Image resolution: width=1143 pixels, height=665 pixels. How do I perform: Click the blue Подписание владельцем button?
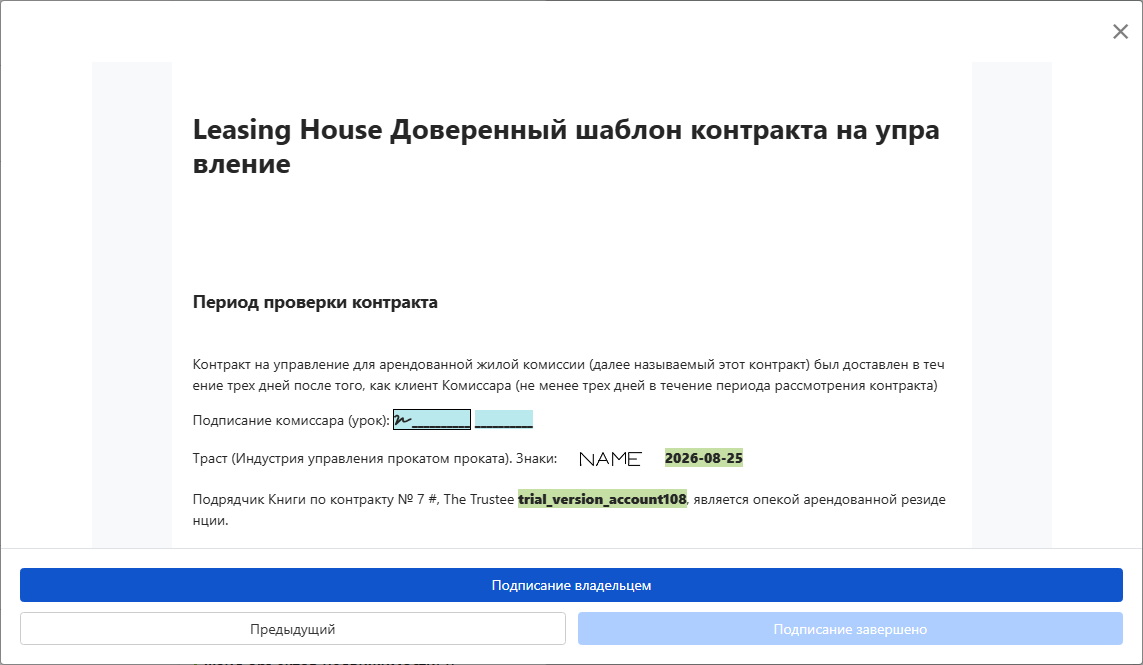coord(571,585)
